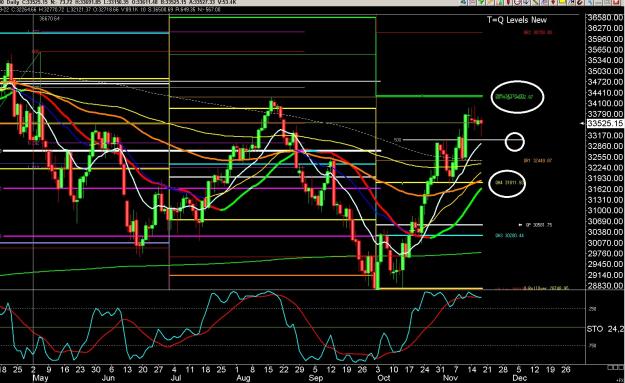The height and width of the screenshot is (383, 625).
Task: Click the 31310.00 price axis label
Action: tap(605, 200)
